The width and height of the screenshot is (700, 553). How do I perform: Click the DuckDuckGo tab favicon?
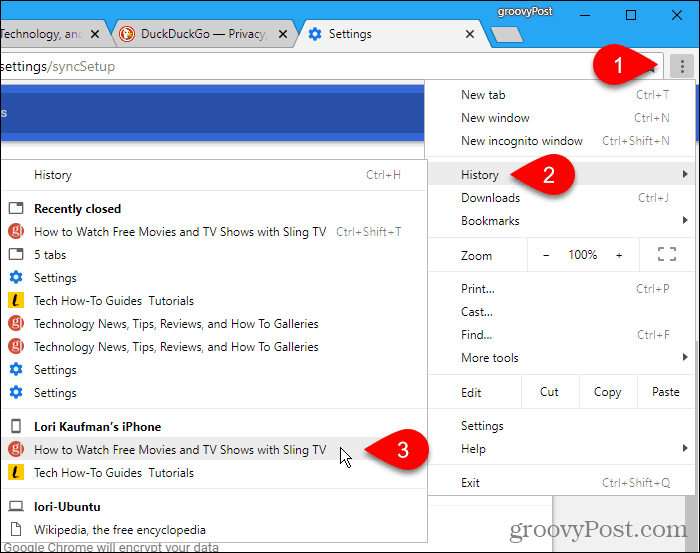point(127,34)
